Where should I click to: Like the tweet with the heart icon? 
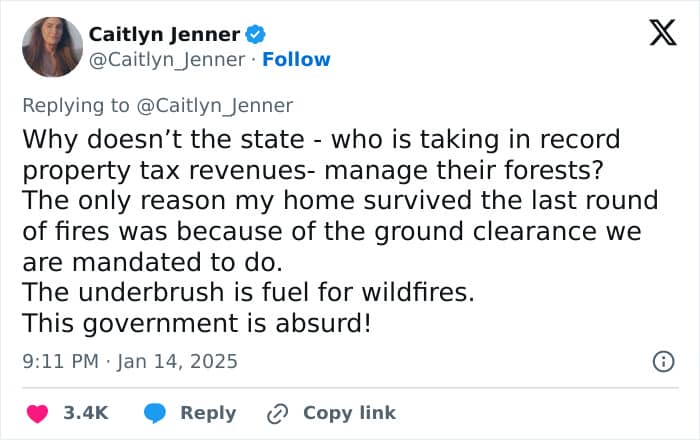click(x=36, y=413)
